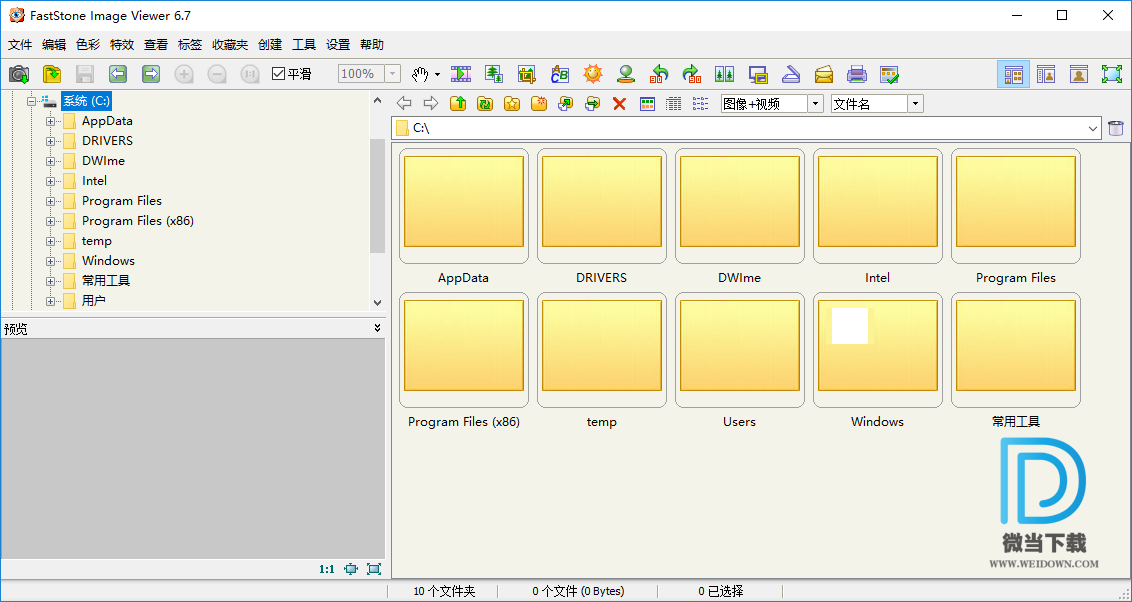The height and width of the screenshot is (602, 1132).
Task: Navigate forward with the right arrow
Action: [x=431, y=104]
